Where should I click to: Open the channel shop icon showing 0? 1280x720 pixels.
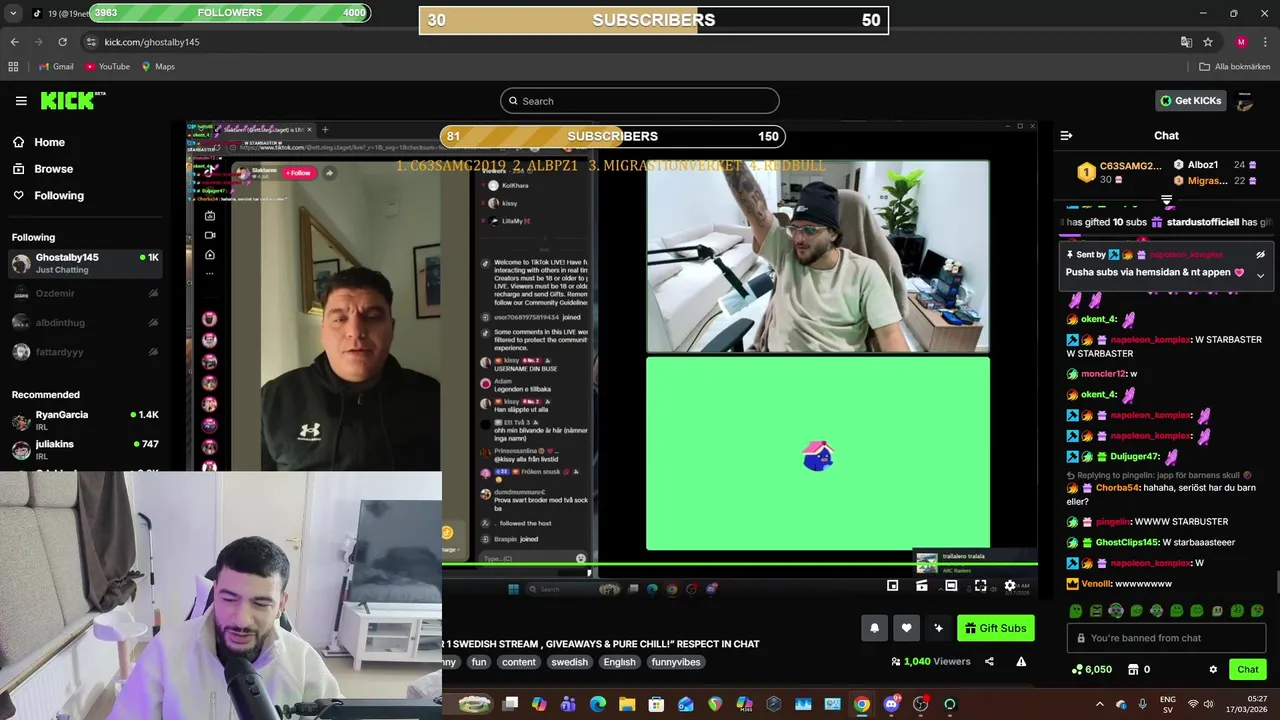pos(1139,670)
